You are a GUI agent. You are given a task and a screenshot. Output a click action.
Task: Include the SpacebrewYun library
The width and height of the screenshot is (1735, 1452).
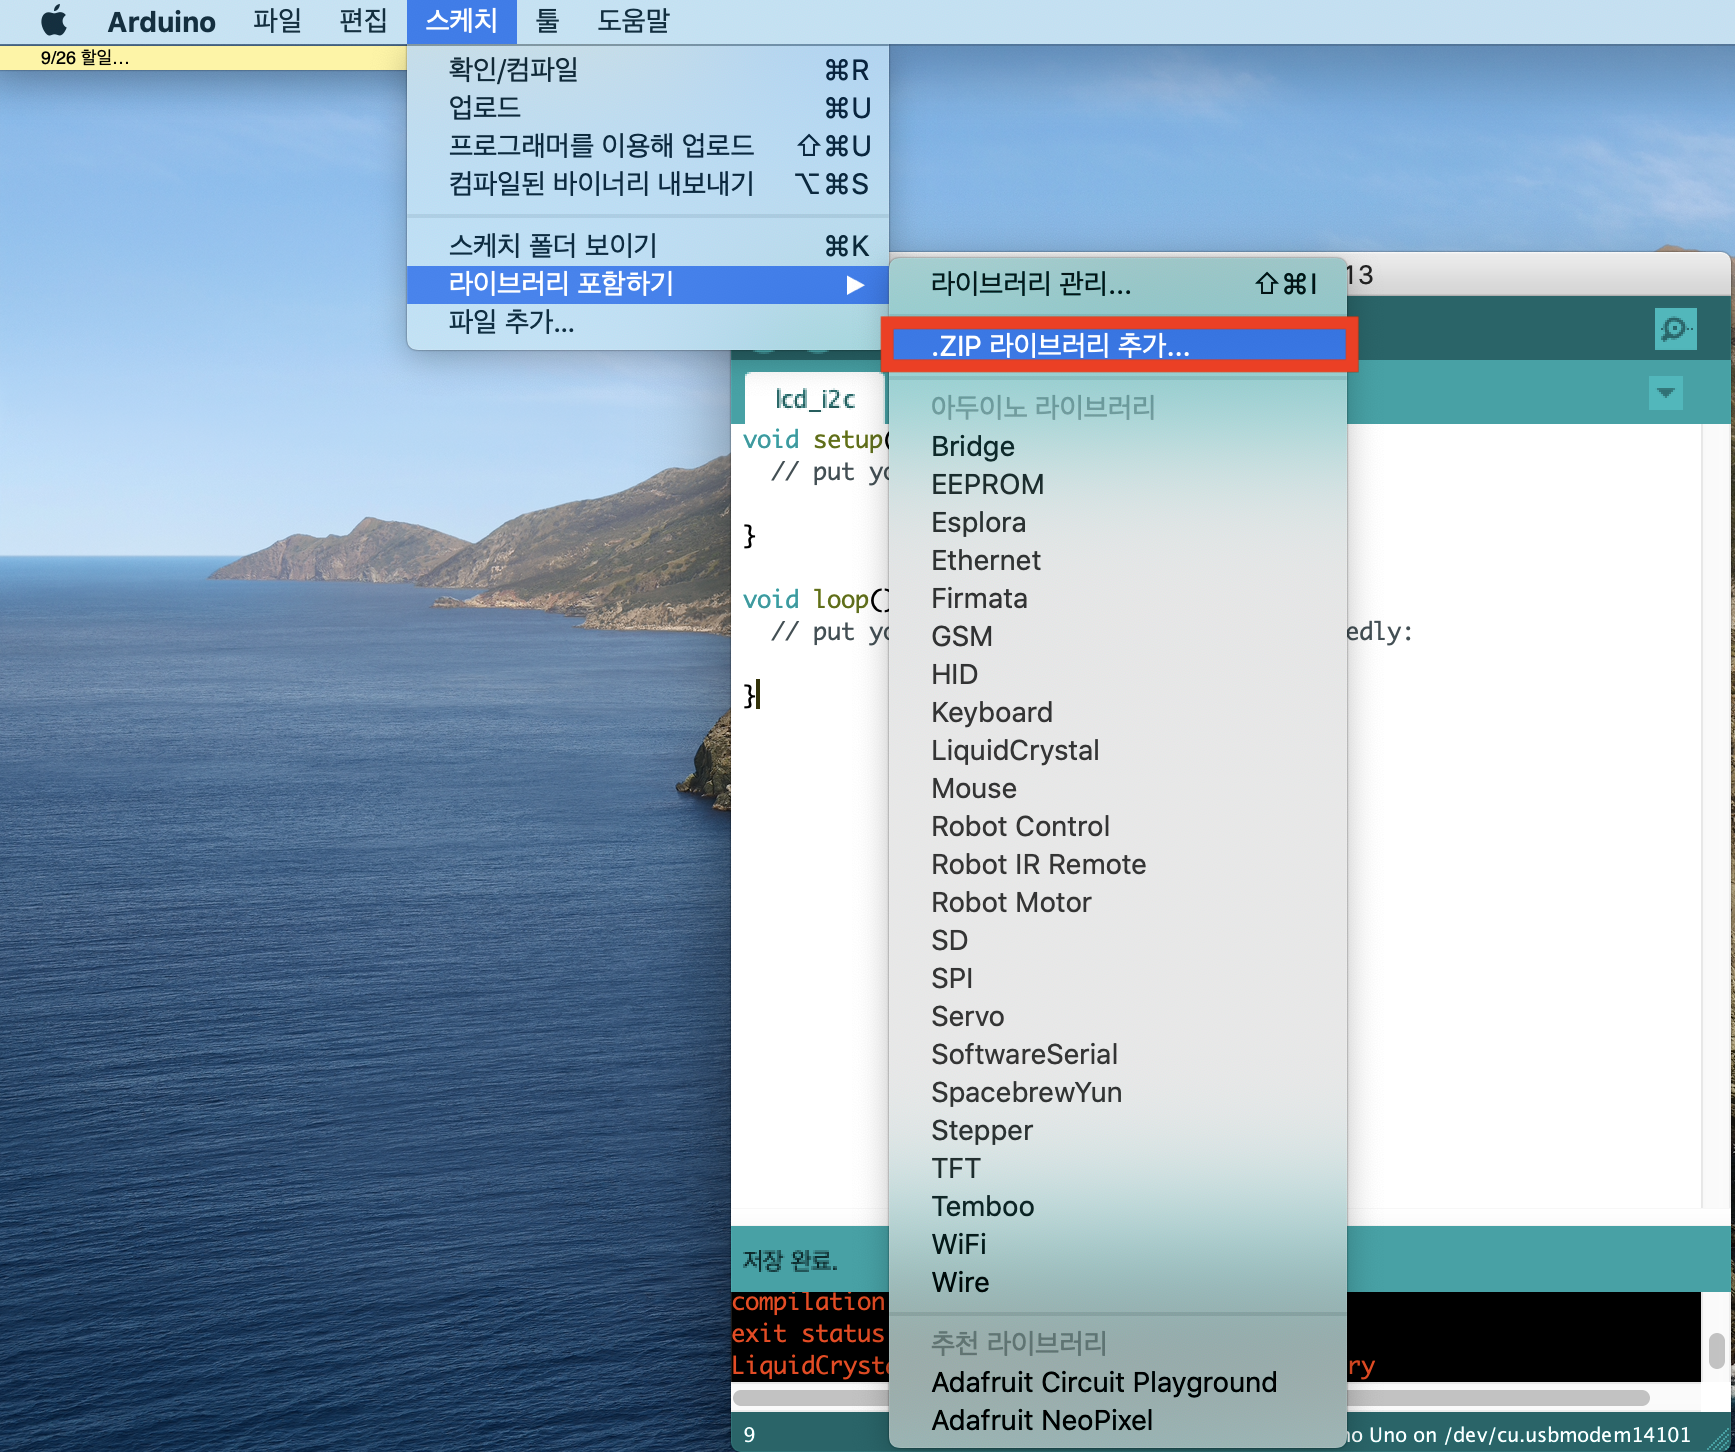(1118, 1092)
